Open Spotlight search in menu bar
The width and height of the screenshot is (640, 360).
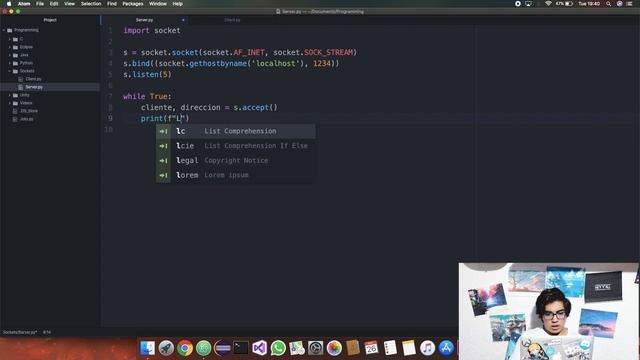coord(609,4)
